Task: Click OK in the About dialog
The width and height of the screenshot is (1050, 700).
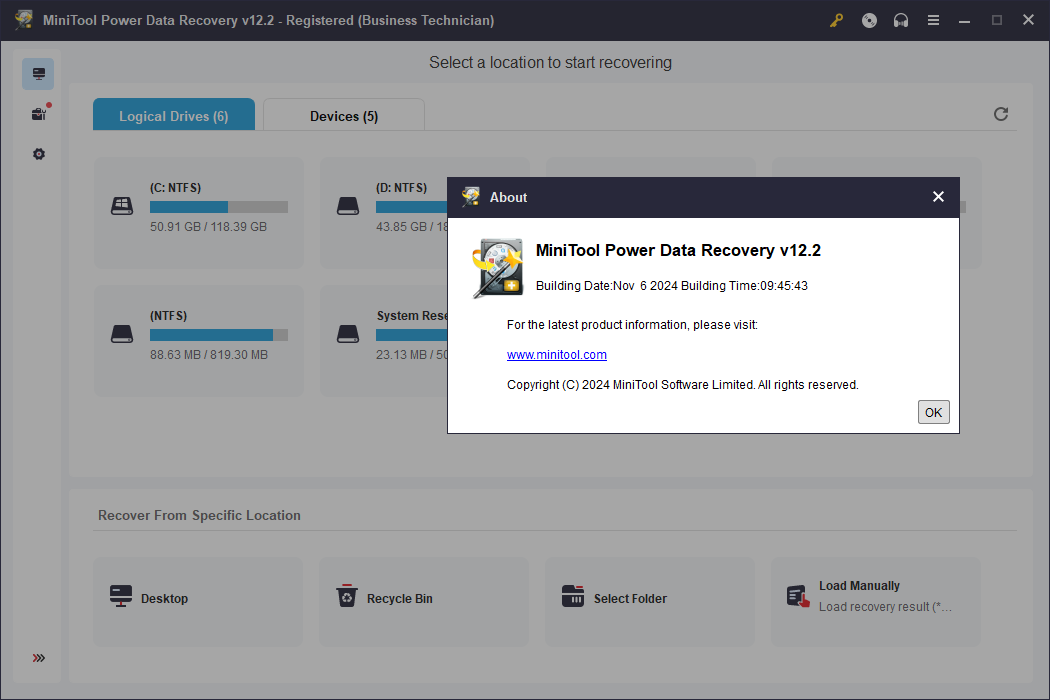Action: pyautogui.click(x=933, y=413)
